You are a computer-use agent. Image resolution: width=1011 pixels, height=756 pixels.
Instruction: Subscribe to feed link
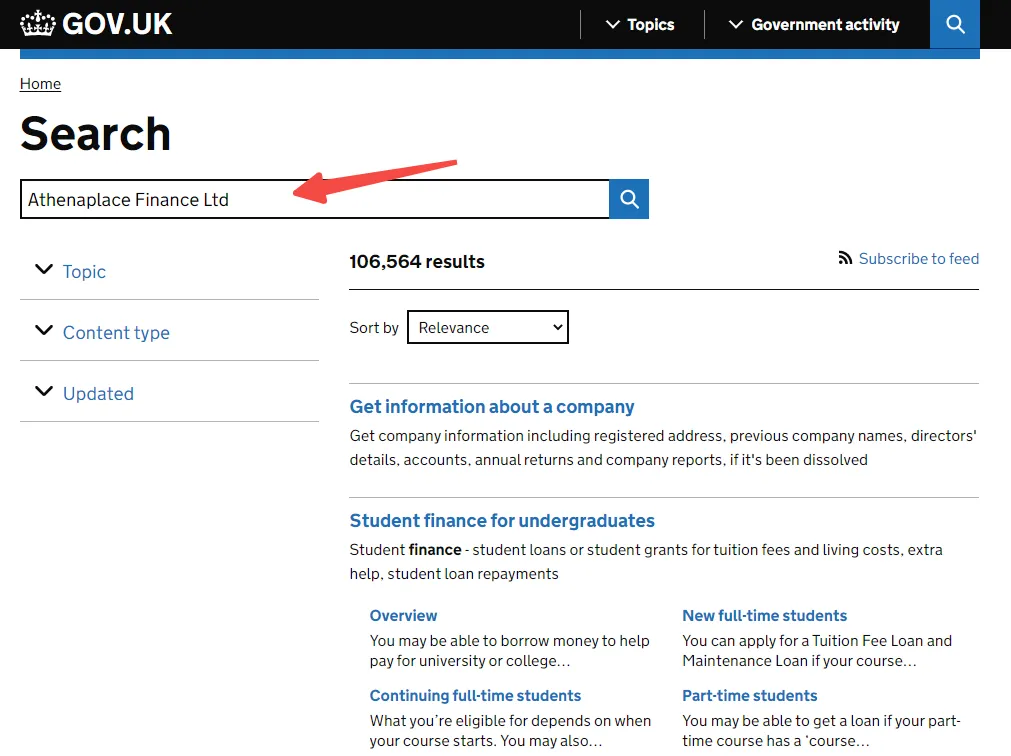click(x=919, y=258)
